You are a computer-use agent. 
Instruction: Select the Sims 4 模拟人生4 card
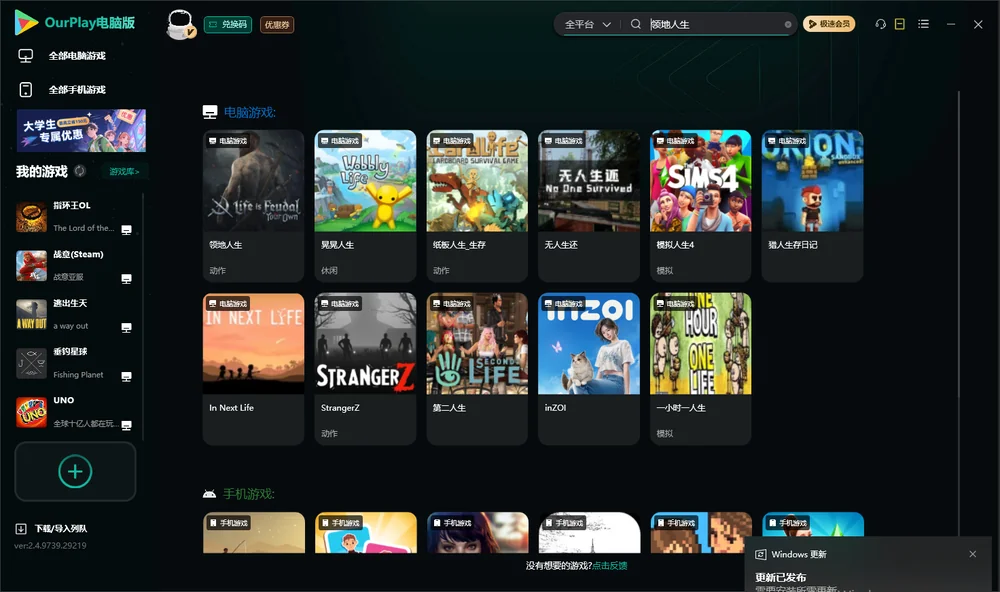tap(701, 206)
